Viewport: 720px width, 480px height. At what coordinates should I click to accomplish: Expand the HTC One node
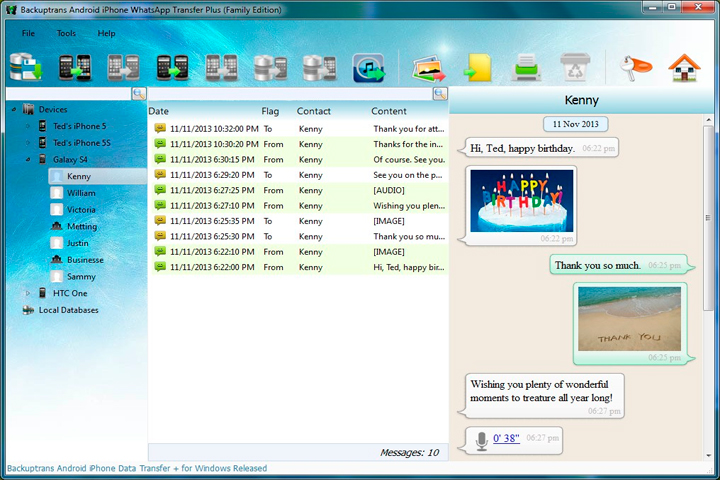point(28,293)
